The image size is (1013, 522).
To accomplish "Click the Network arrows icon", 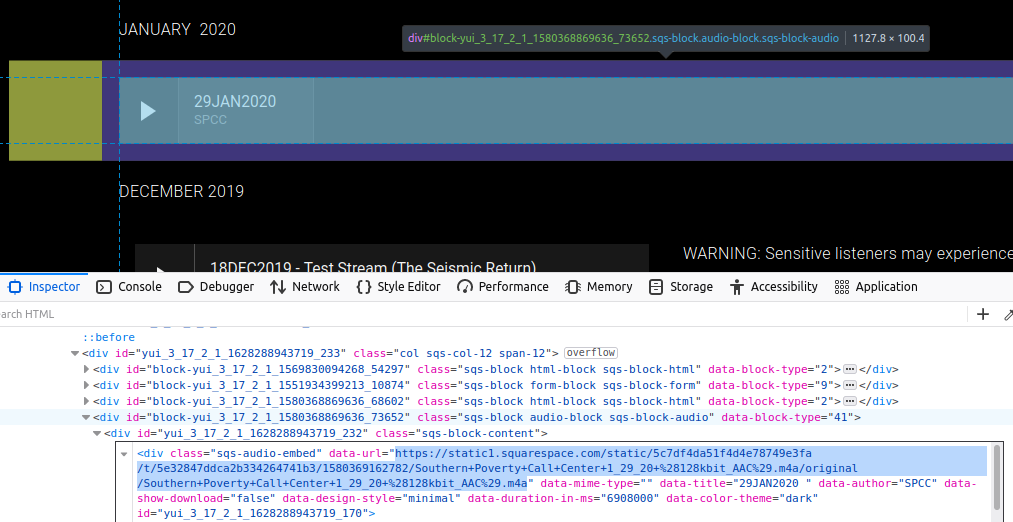I will 278,287.
